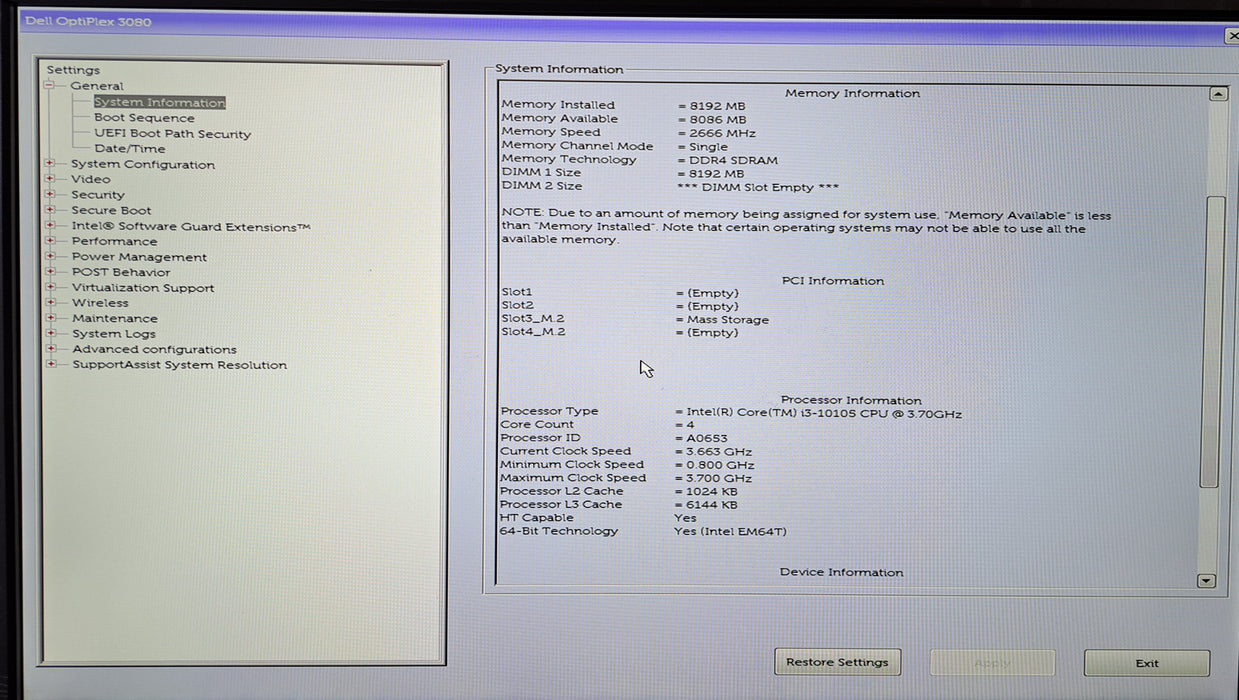
Task: Expand Intel Software Guard Extensions node
Action: [x=50, y=226]
